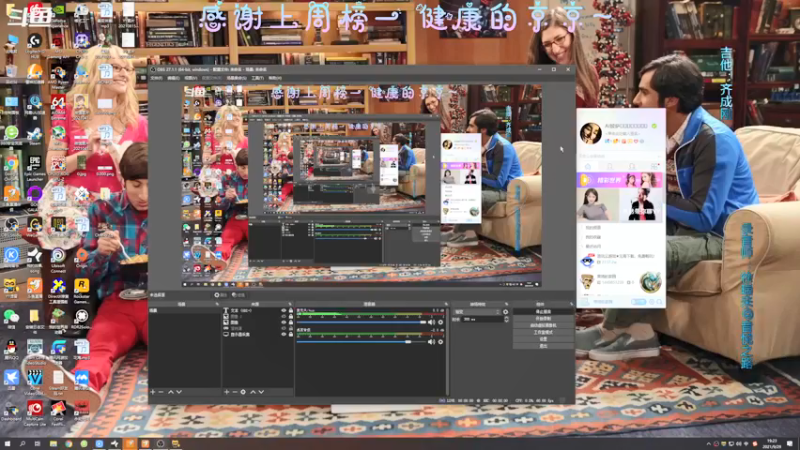The height and width of the screenshot is (450, 800).
Task: Open QQ search magnifier at panel bottom
Action: point(659,302)
